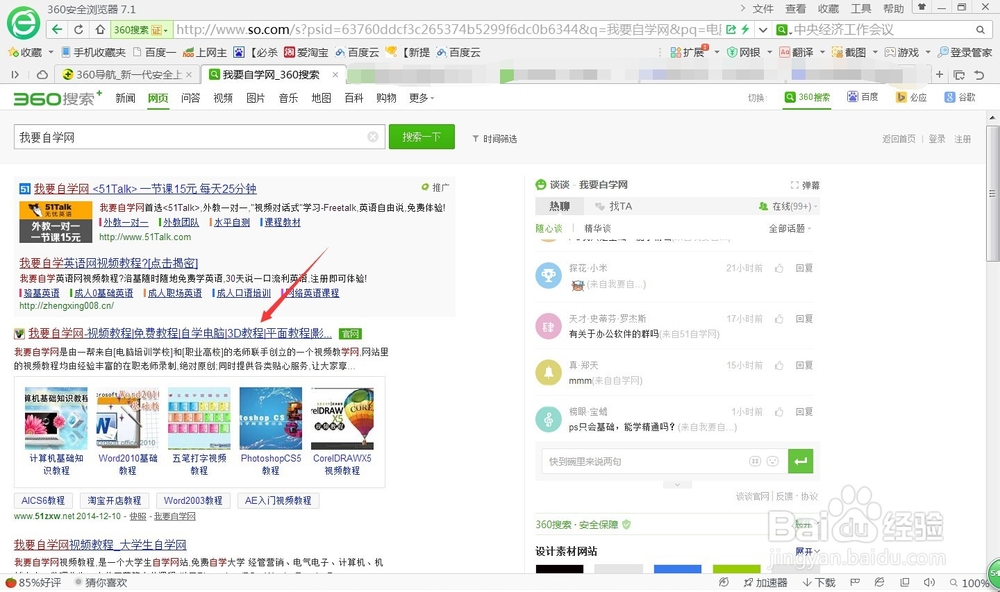Open the 全部话题 topics dropdown
This screenshot has width=1000, height=592.
790,228
